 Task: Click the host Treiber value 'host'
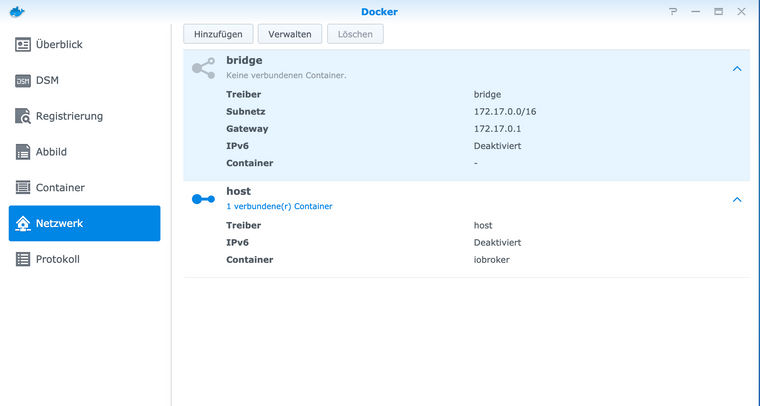483,225
